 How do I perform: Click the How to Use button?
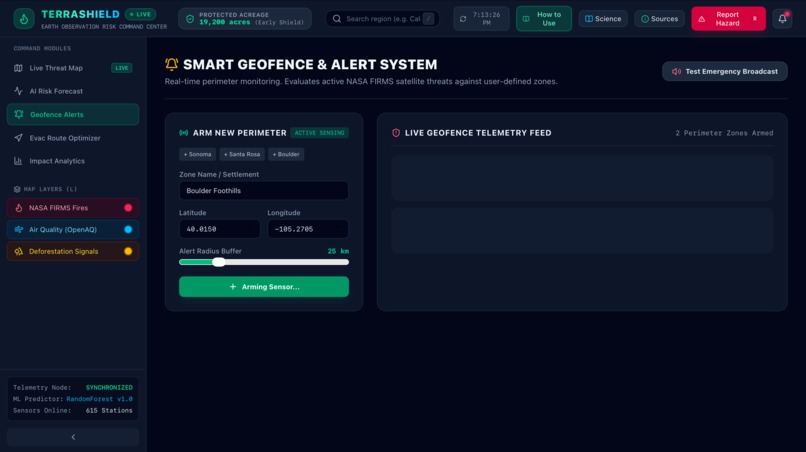click(x=544, y=19)
